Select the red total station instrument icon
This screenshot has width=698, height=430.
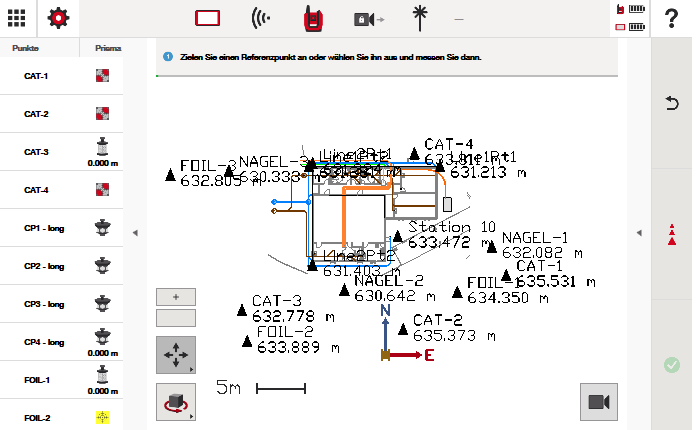pyautogui.click(x=311, y=18)
